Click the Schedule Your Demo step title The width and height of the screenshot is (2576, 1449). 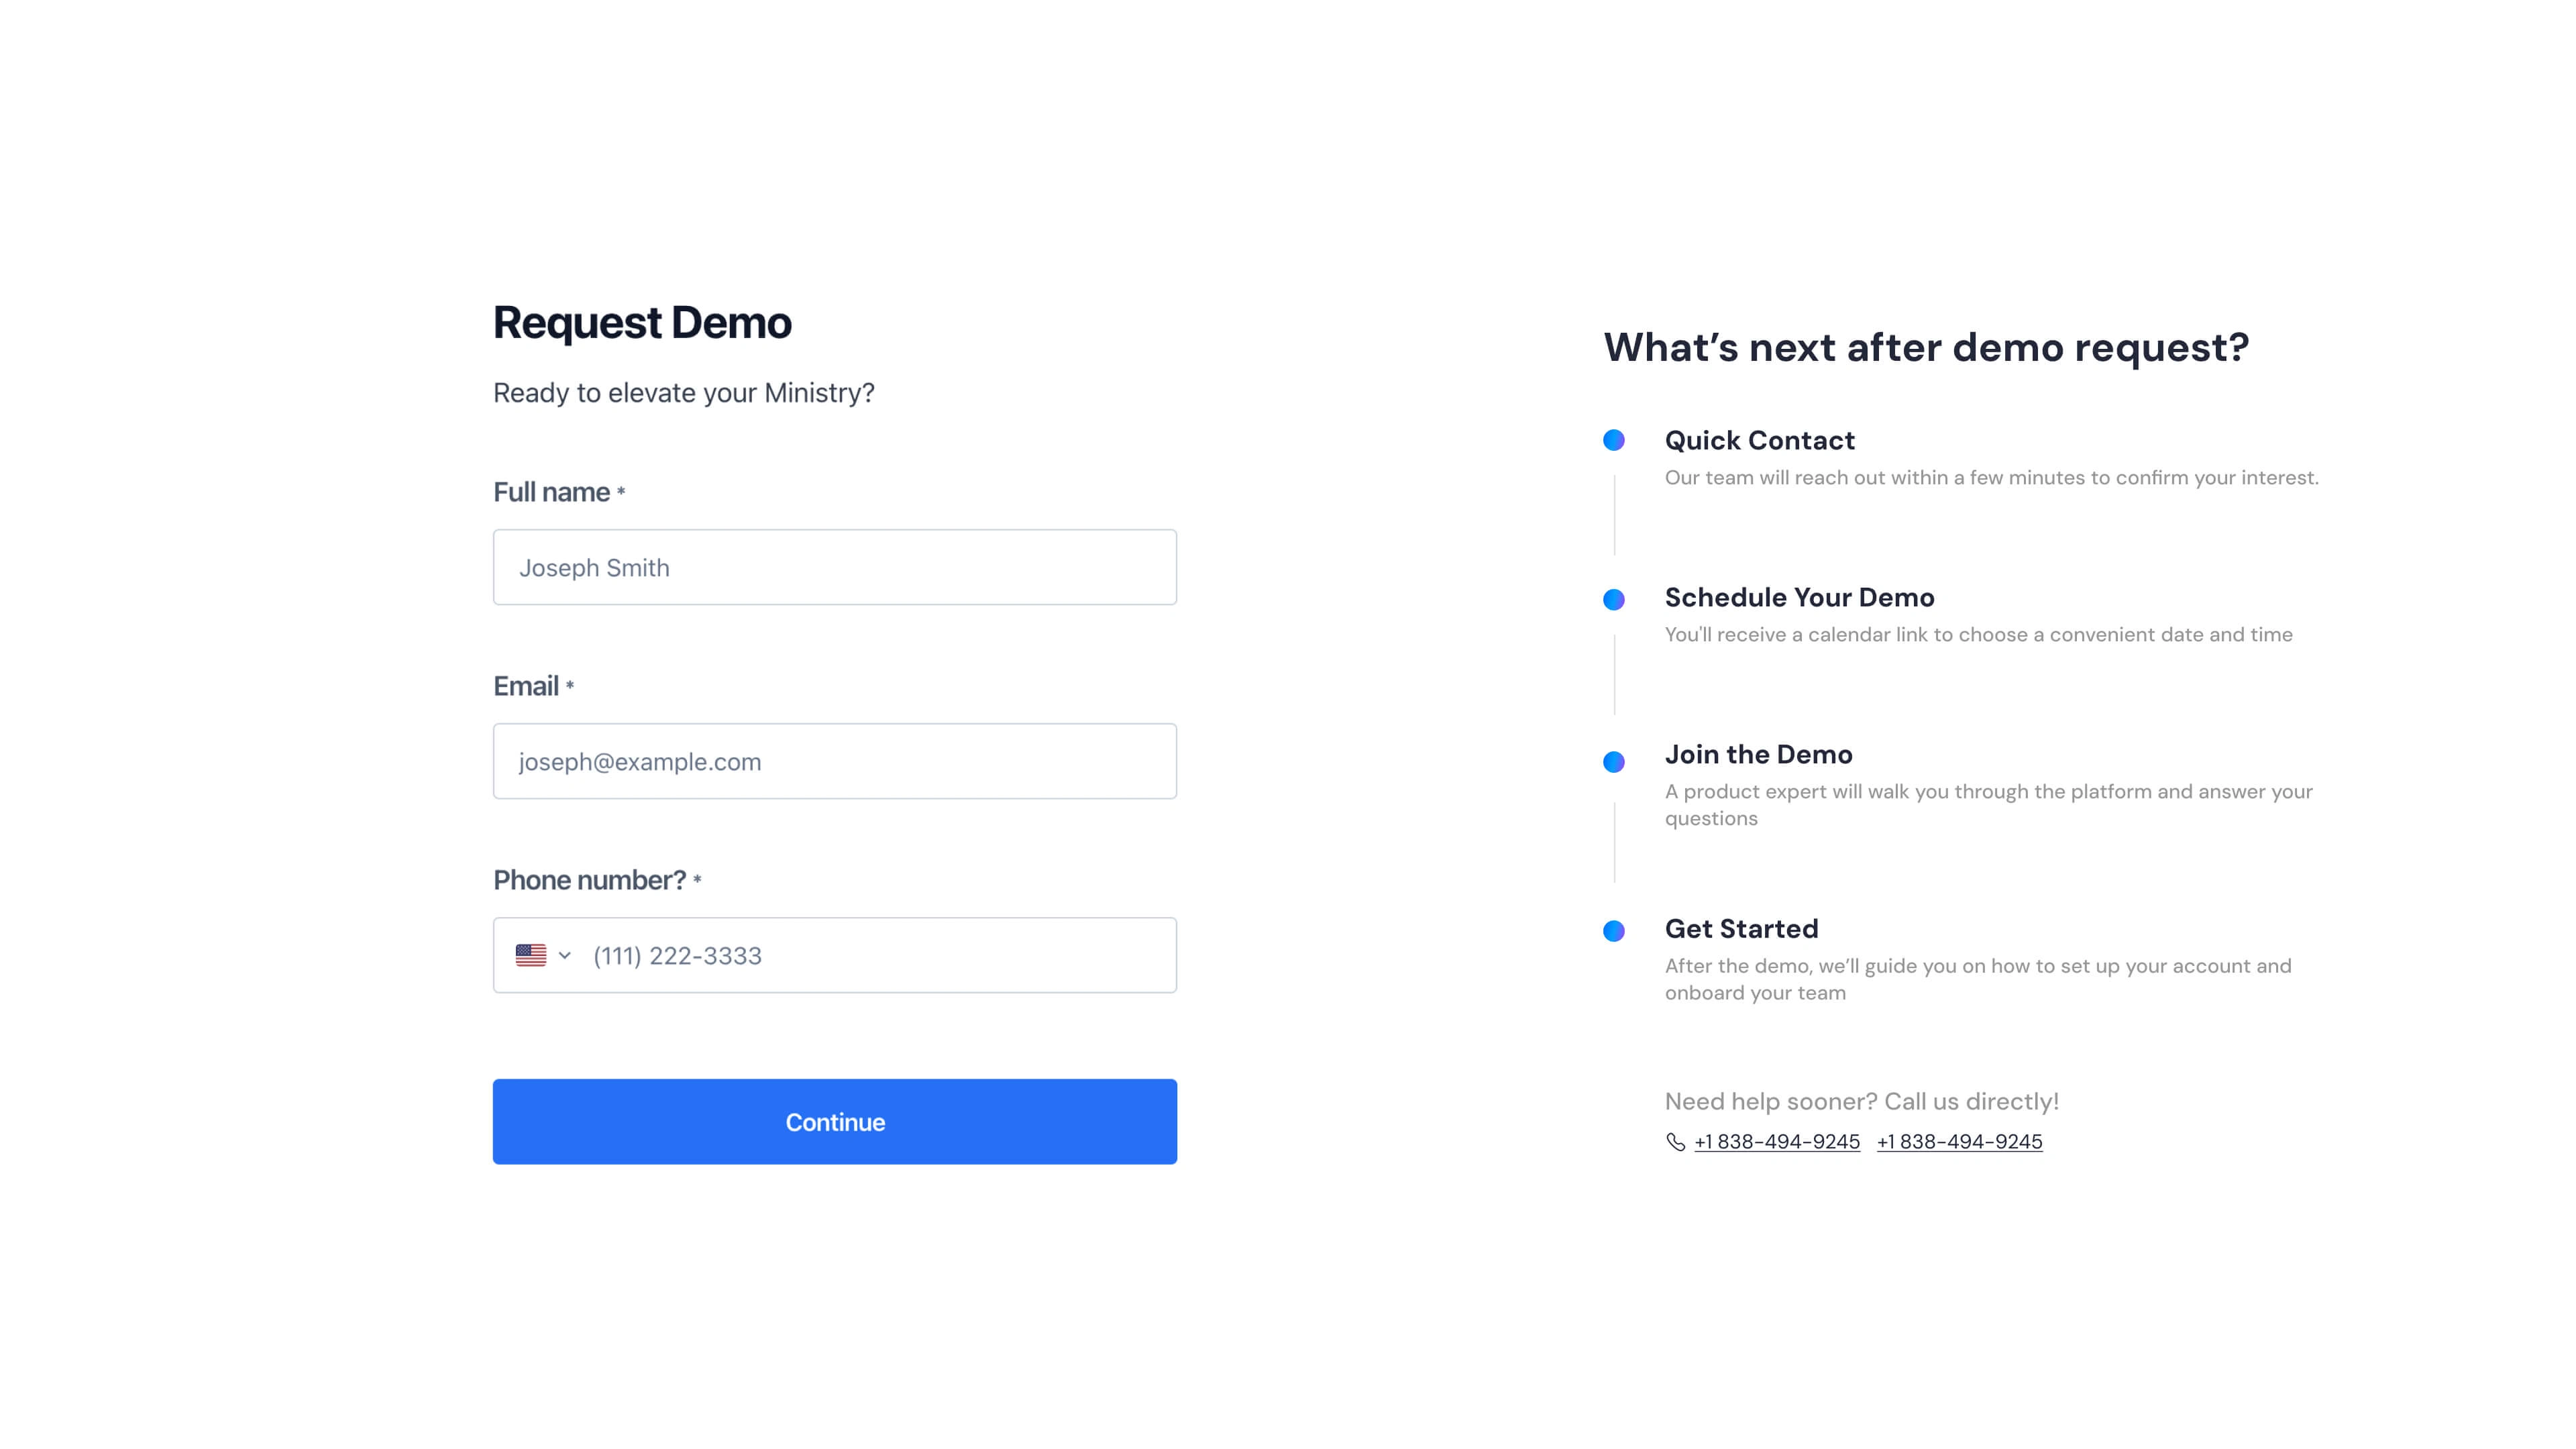[1799, 597]
